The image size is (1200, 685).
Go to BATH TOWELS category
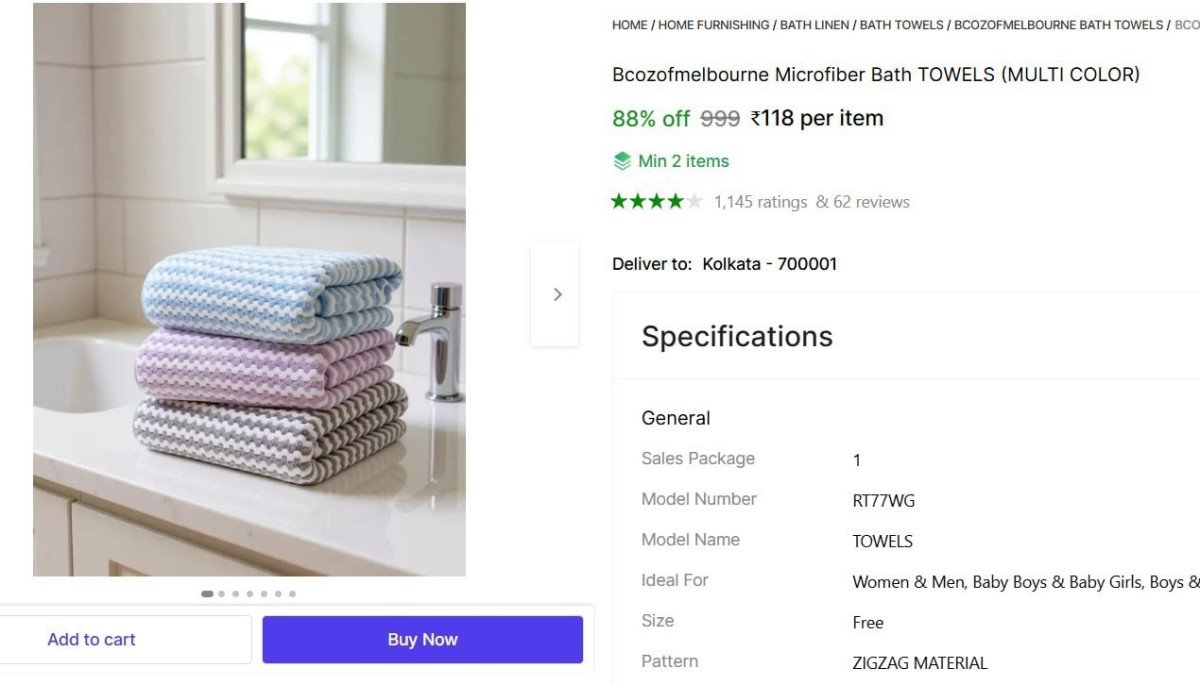click(x=901, y=24)
